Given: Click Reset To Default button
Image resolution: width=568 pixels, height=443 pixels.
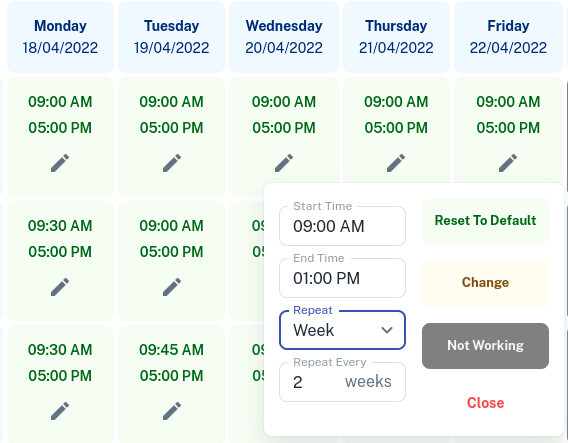Looking at the screenshot, I should coord(485,221).
